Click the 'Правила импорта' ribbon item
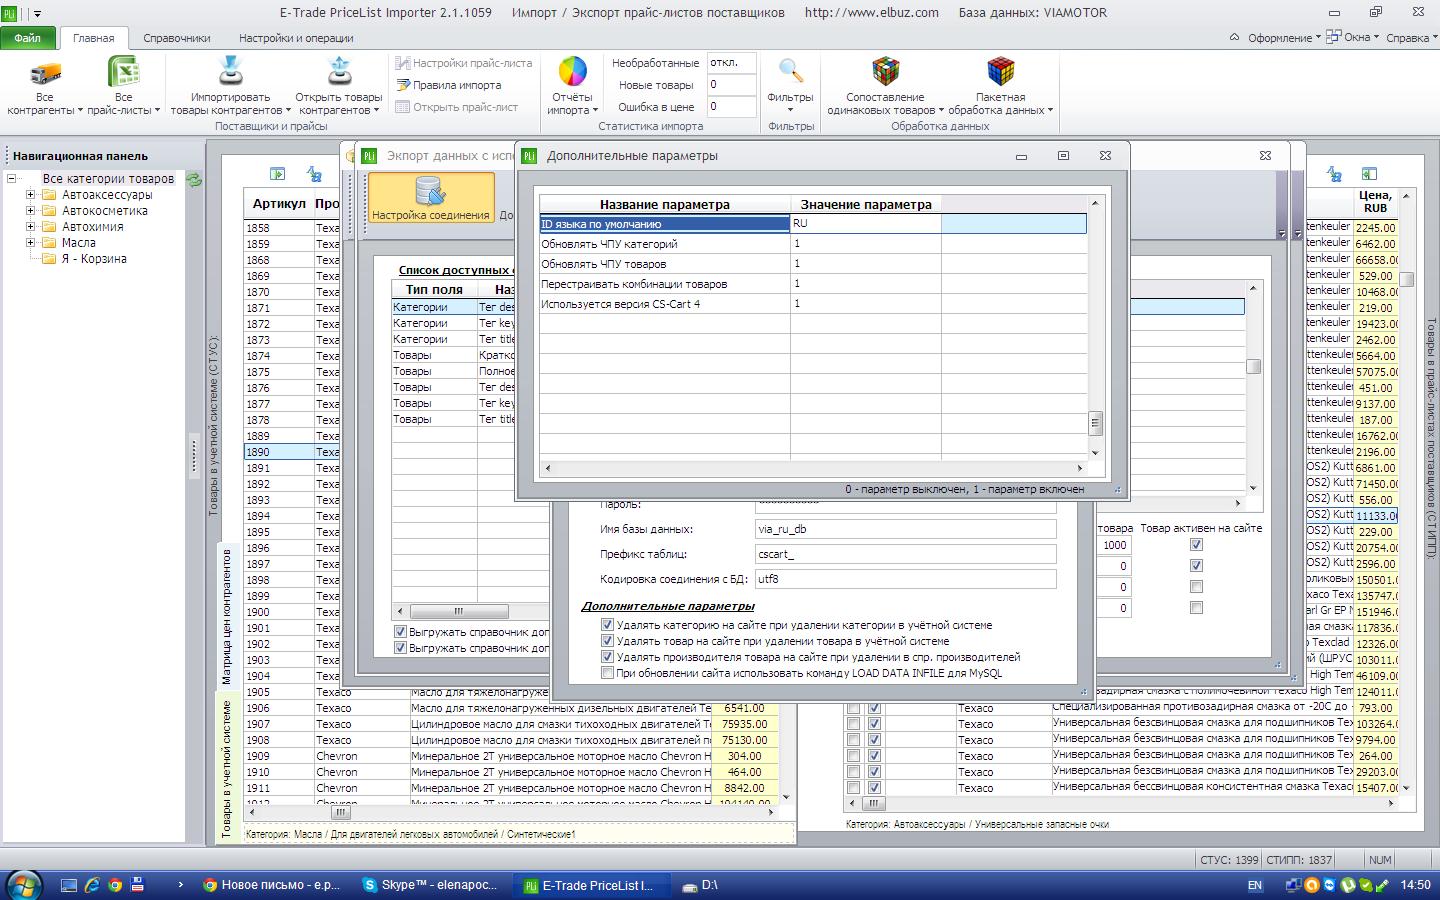 point(449,85)
